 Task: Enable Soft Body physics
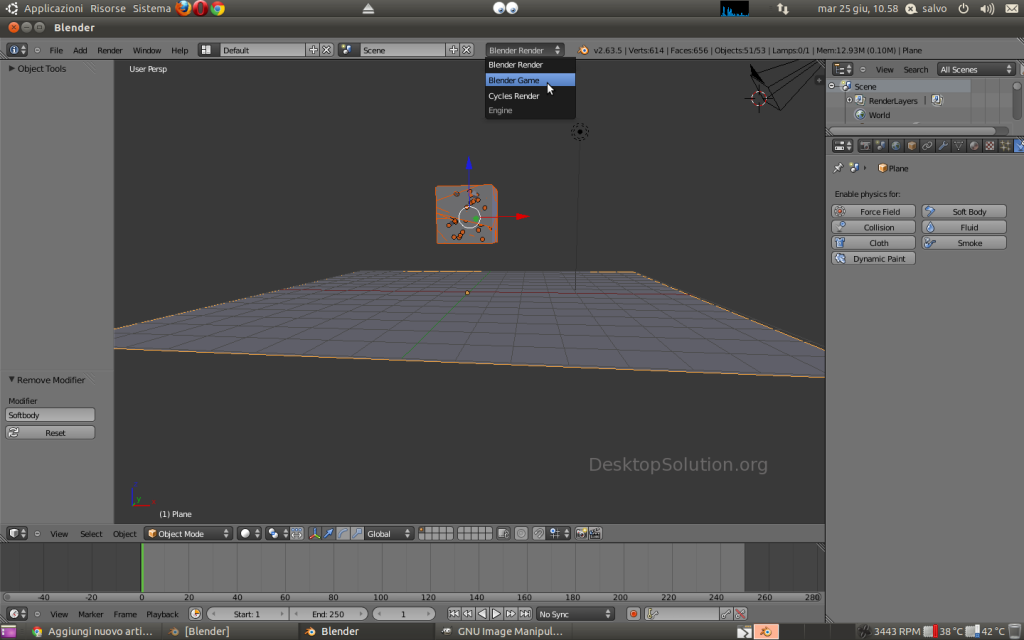pyautogui.click(x=963, y=212)
